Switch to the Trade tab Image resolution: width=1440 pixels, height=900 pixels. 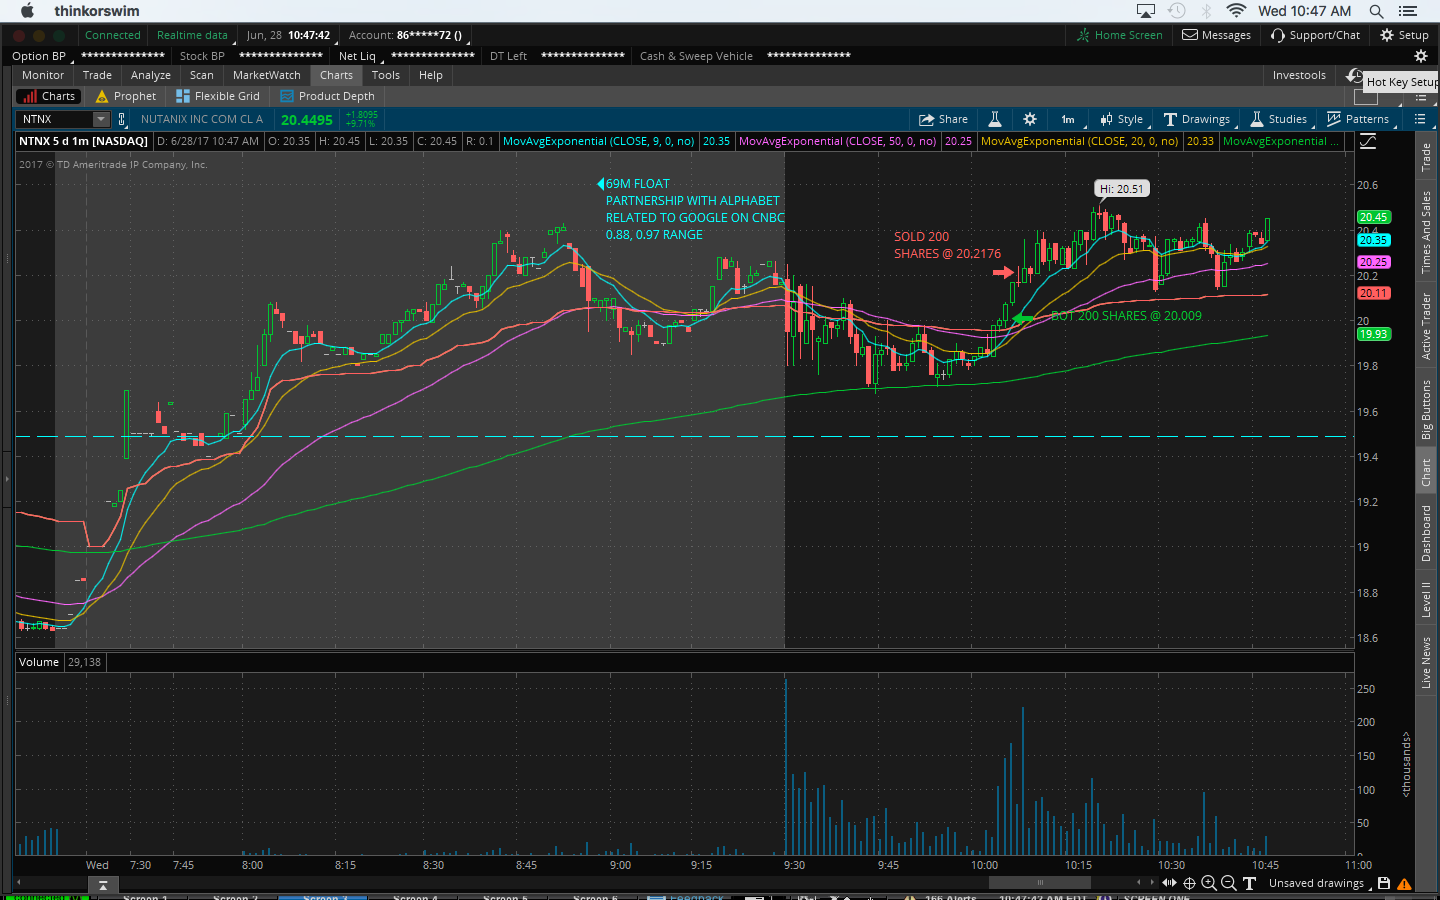97,75
